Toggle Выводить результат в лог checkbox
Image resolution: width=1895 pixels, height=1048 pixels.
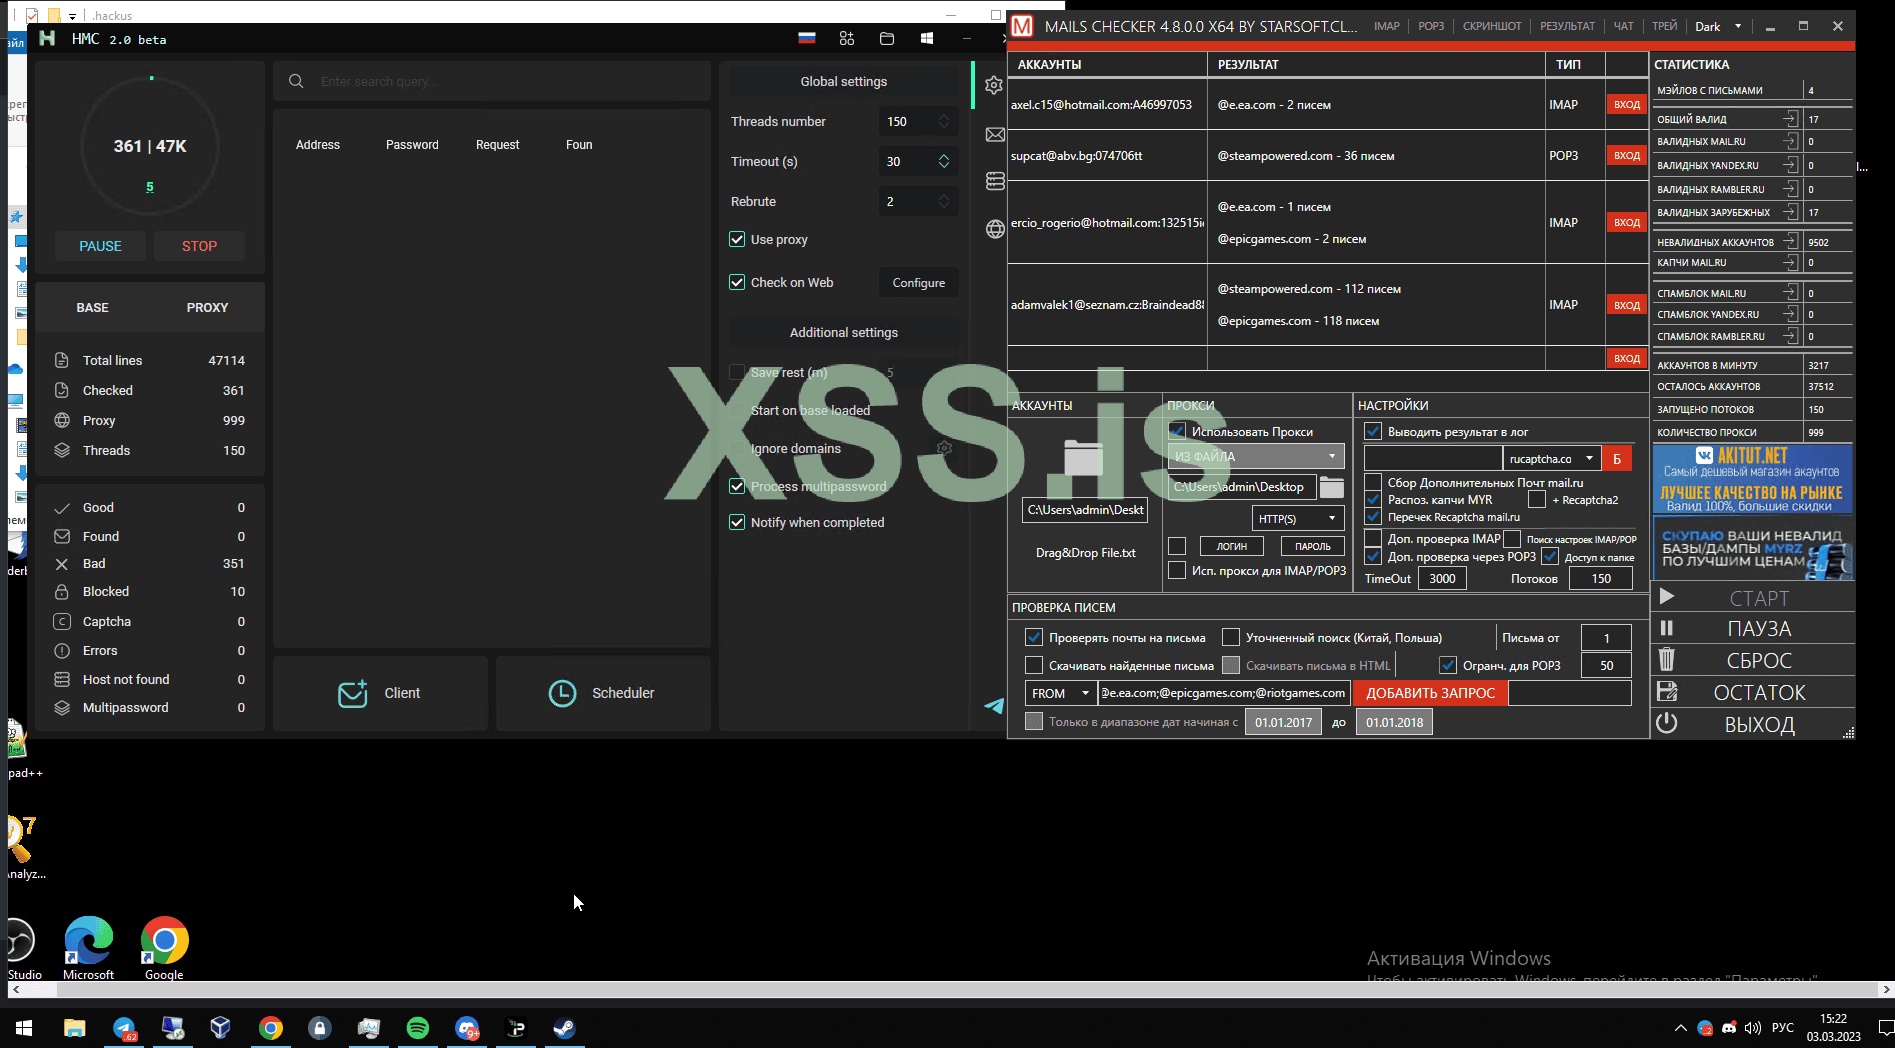click(x=1373, y=431)
